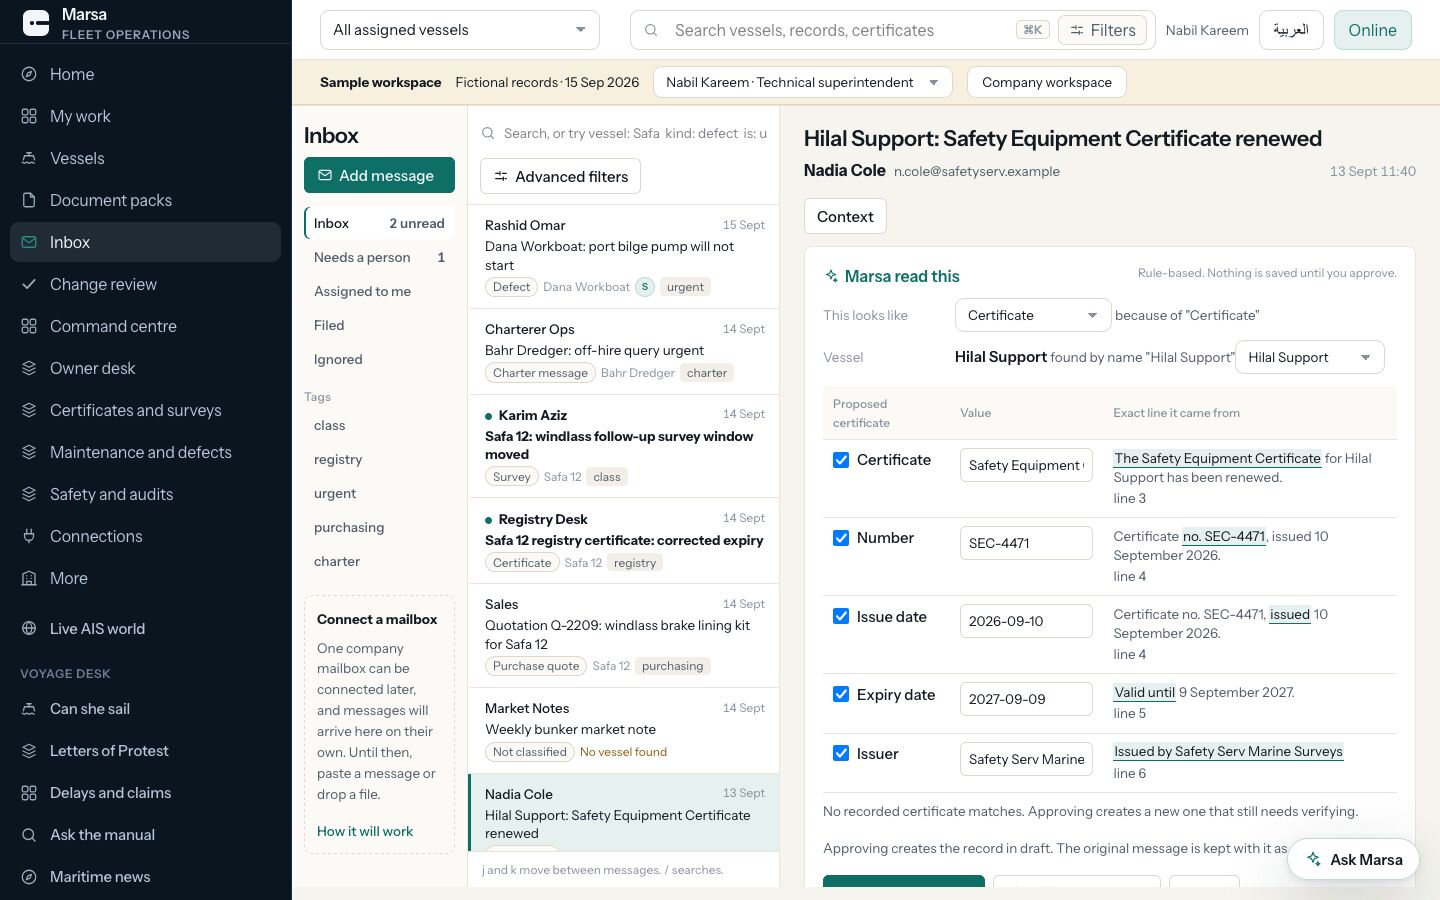Screen dimensions: 1440x900
Task: Open Rashid Omar bilge pump message
Action: [624, 256]
